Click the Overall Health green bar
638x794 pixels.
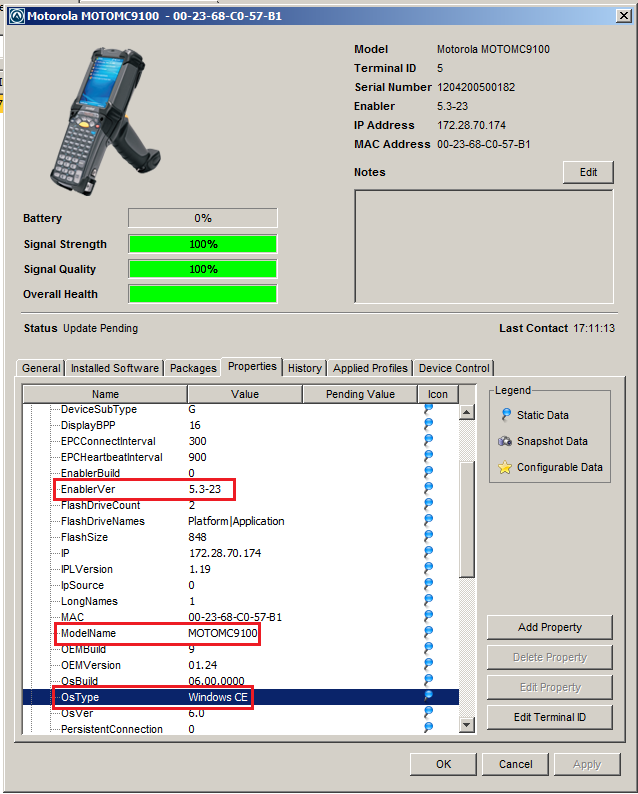click(203, 294)
